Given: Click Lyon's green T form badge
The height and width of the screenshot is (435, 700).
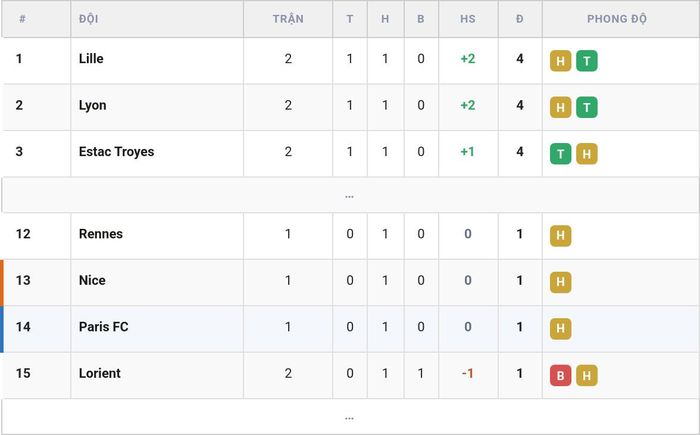Looking at the screenshot, I should (x=587, y=107).
